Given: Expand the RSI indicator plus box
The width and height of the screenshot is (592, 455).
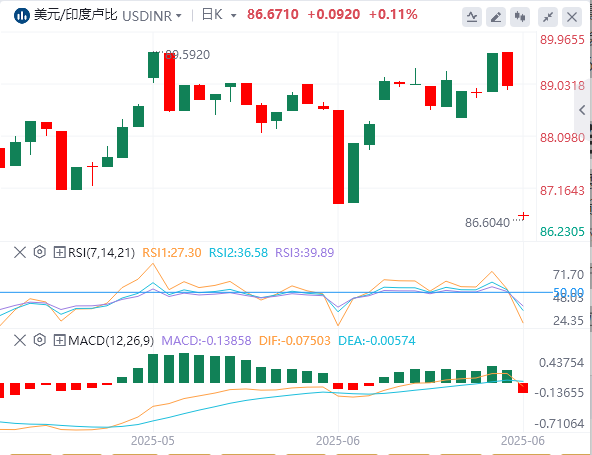Looking at the screenshot, I should pos(59,252).
